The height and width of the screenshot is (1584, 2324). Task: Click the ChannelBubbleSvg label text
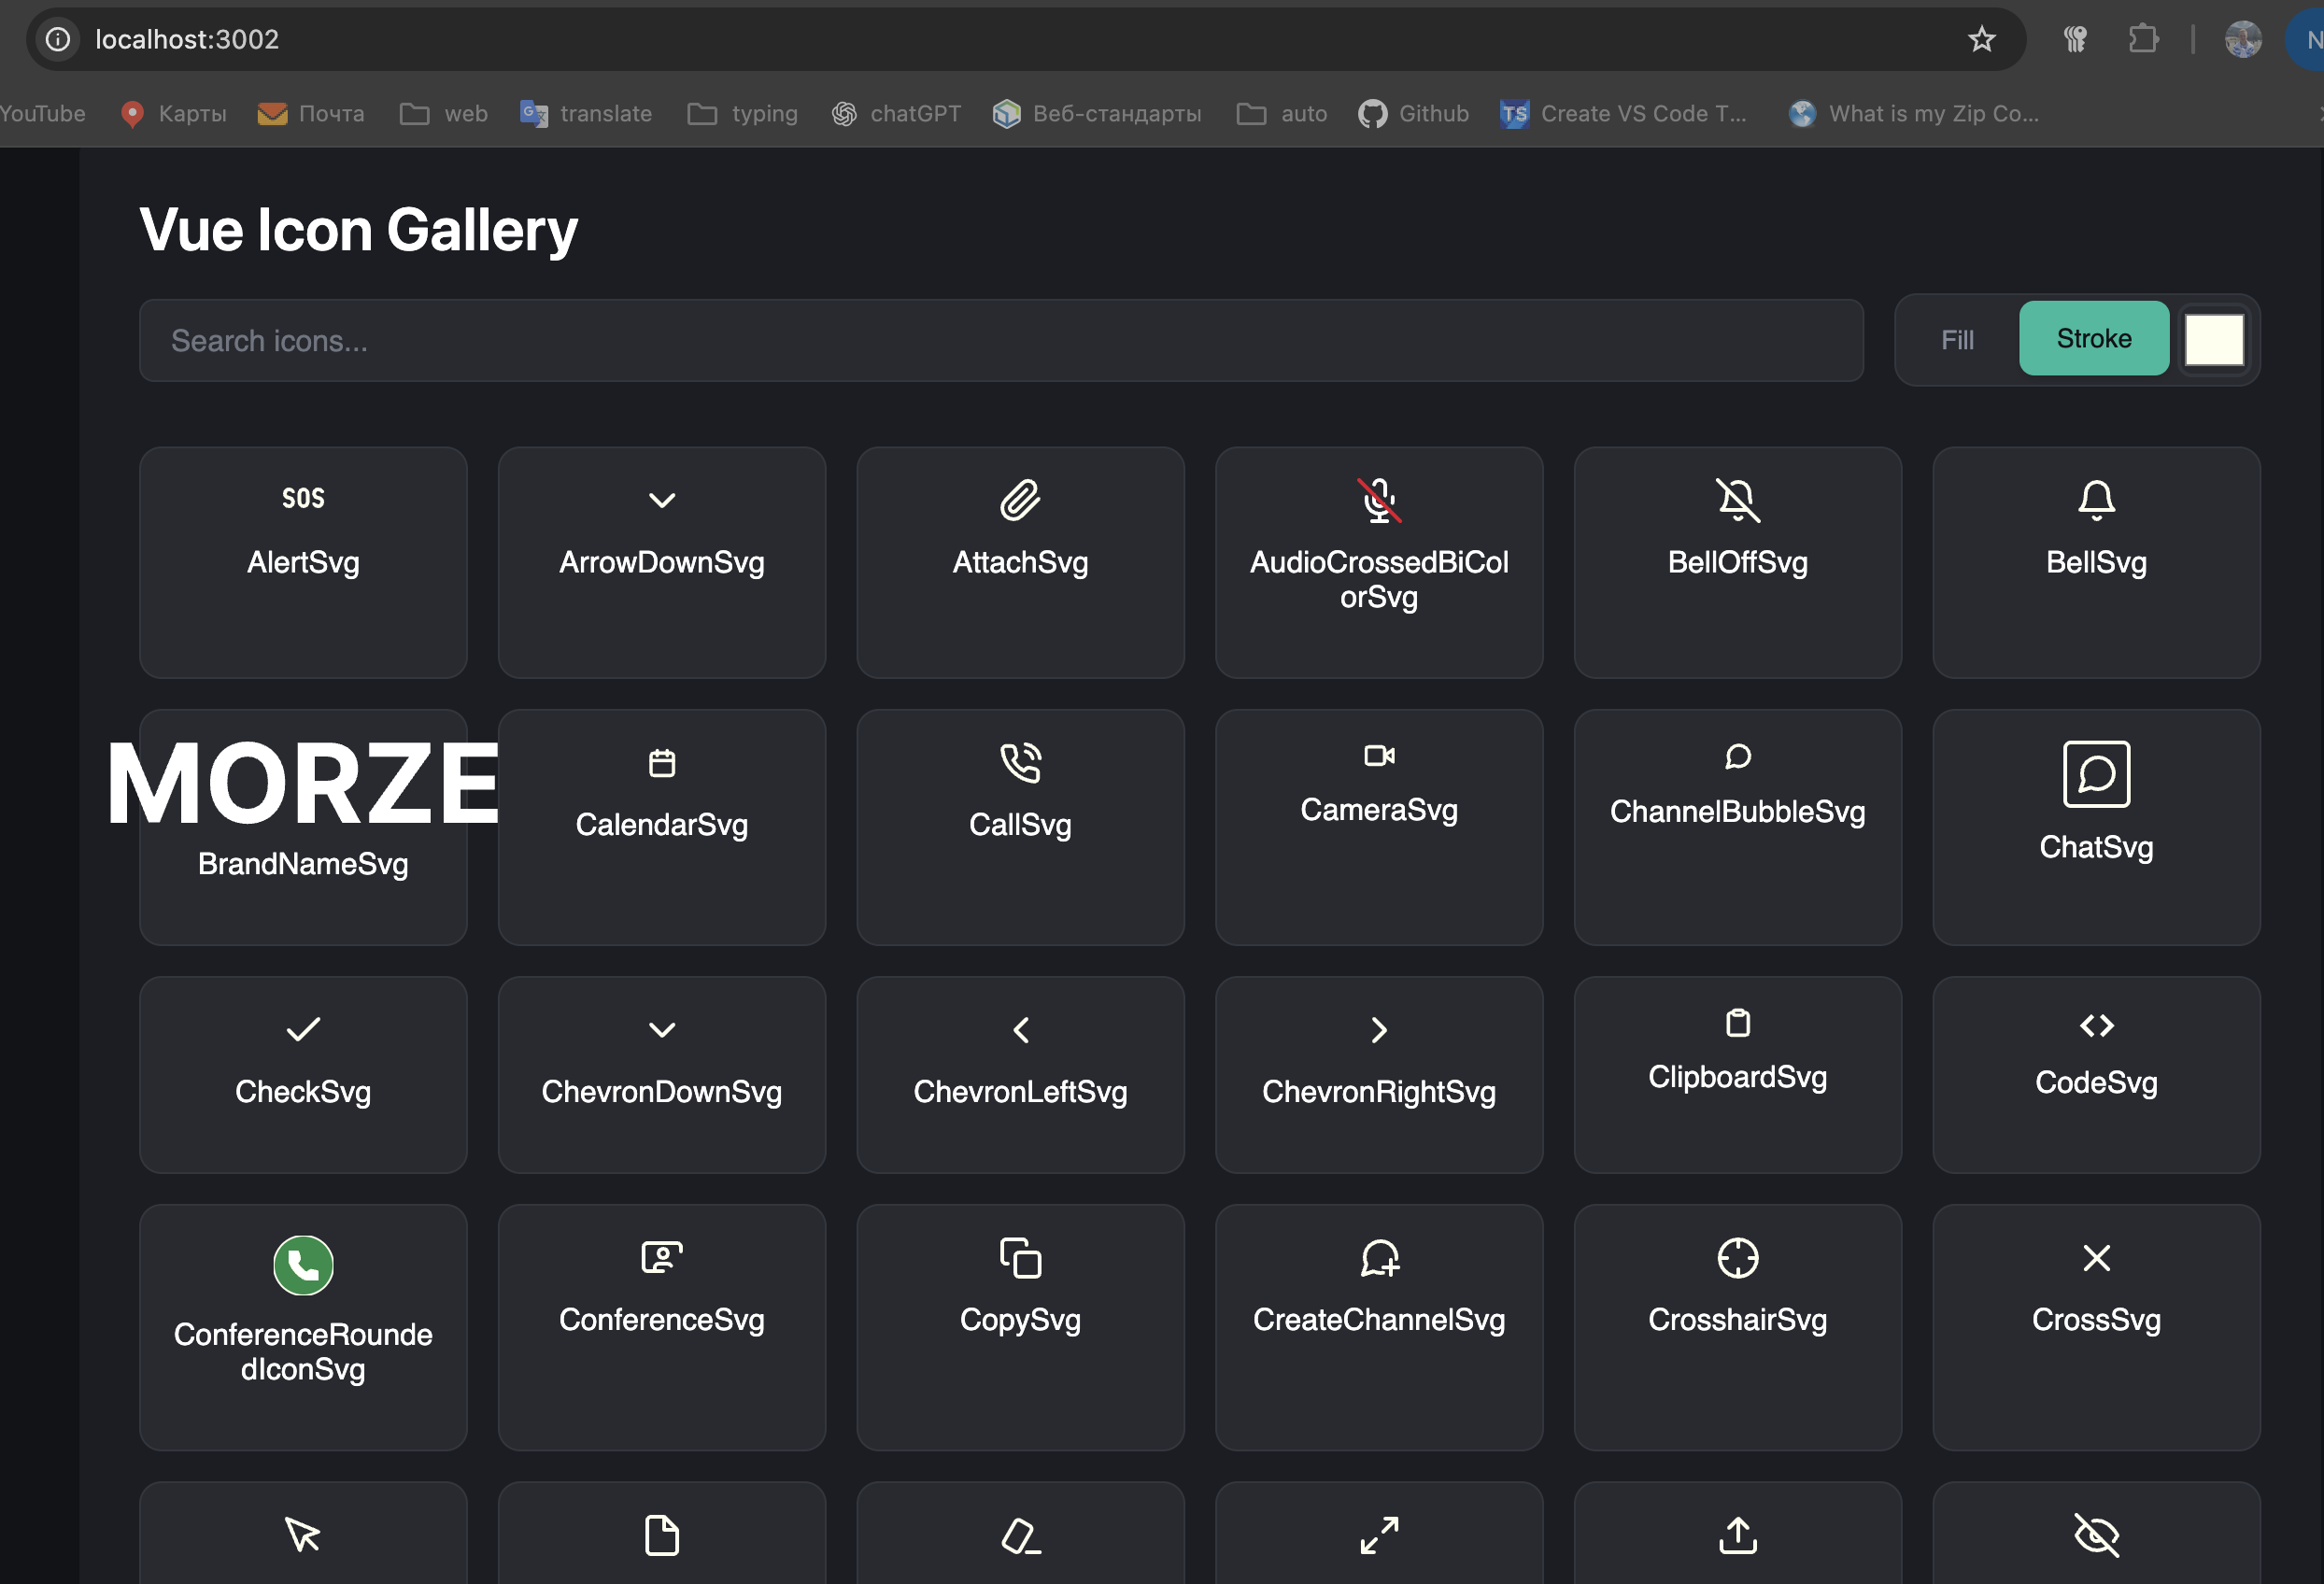1738,812
